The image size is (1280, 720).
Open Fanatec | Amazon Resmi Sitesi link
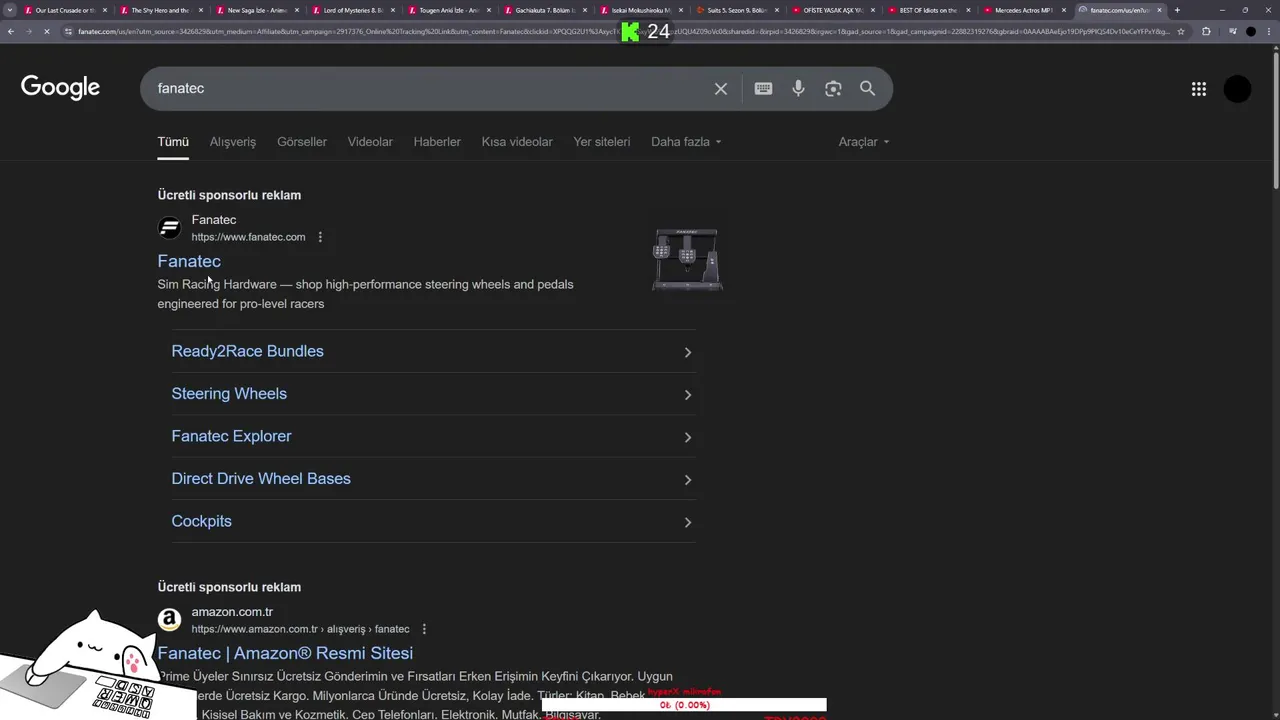tap(285, 653)
